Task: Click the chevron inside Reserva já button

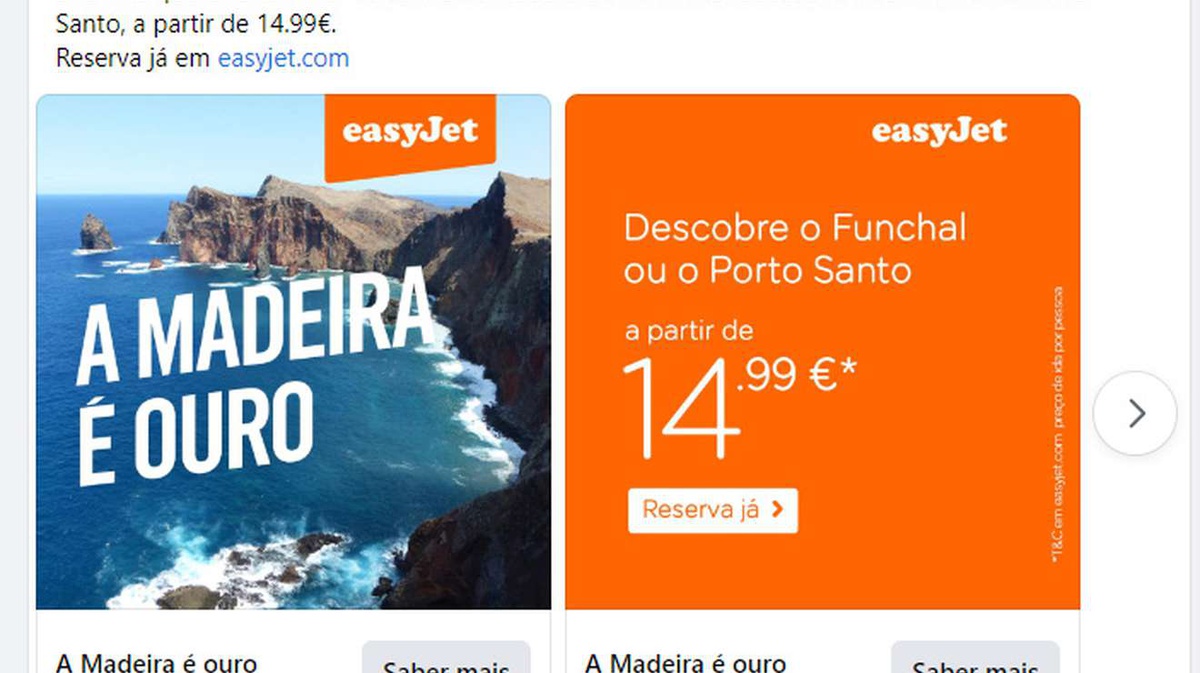Action: click(778, 510)
